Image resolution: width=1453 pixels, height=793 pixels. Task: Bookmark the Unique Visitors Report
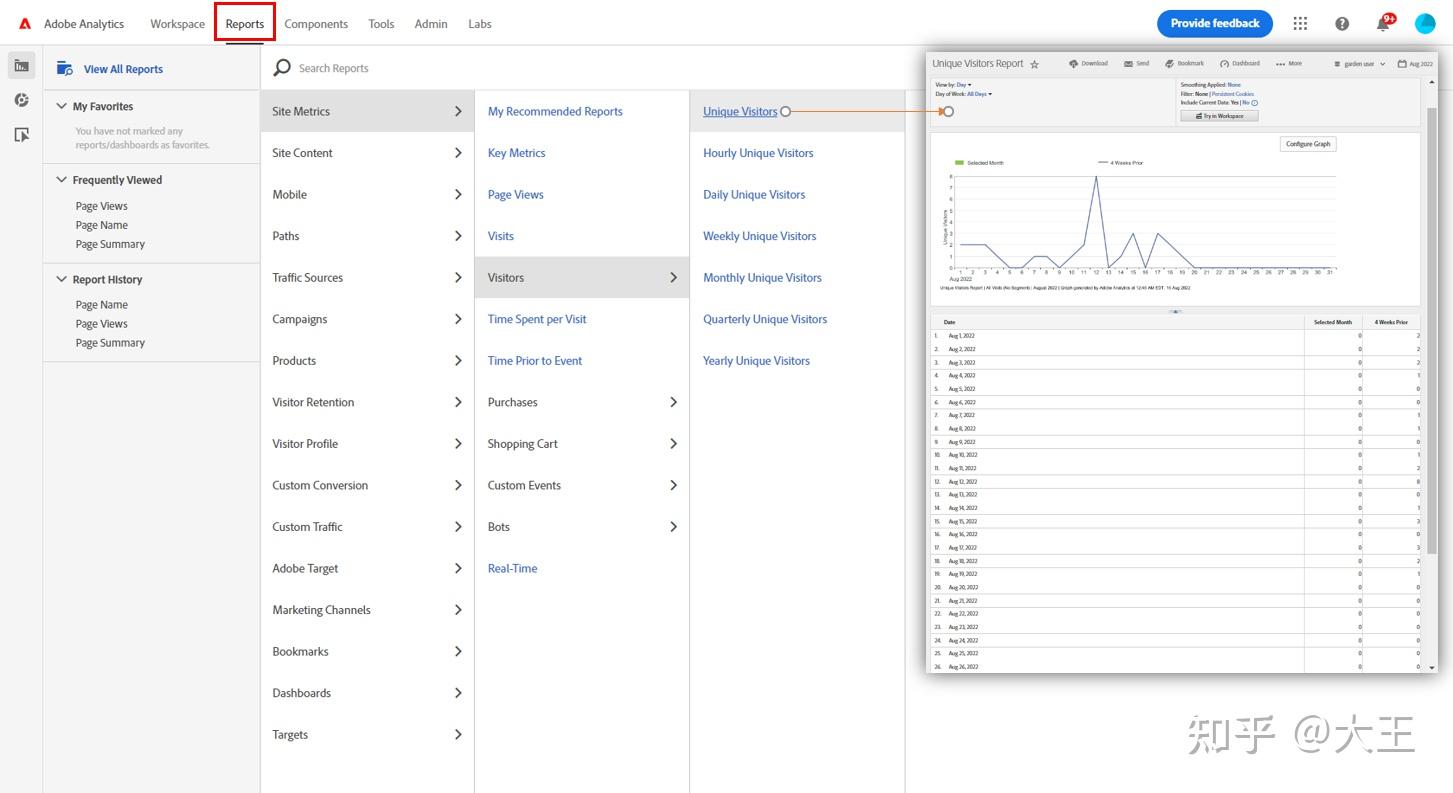pyautogui.click(x=1182, y=62)
